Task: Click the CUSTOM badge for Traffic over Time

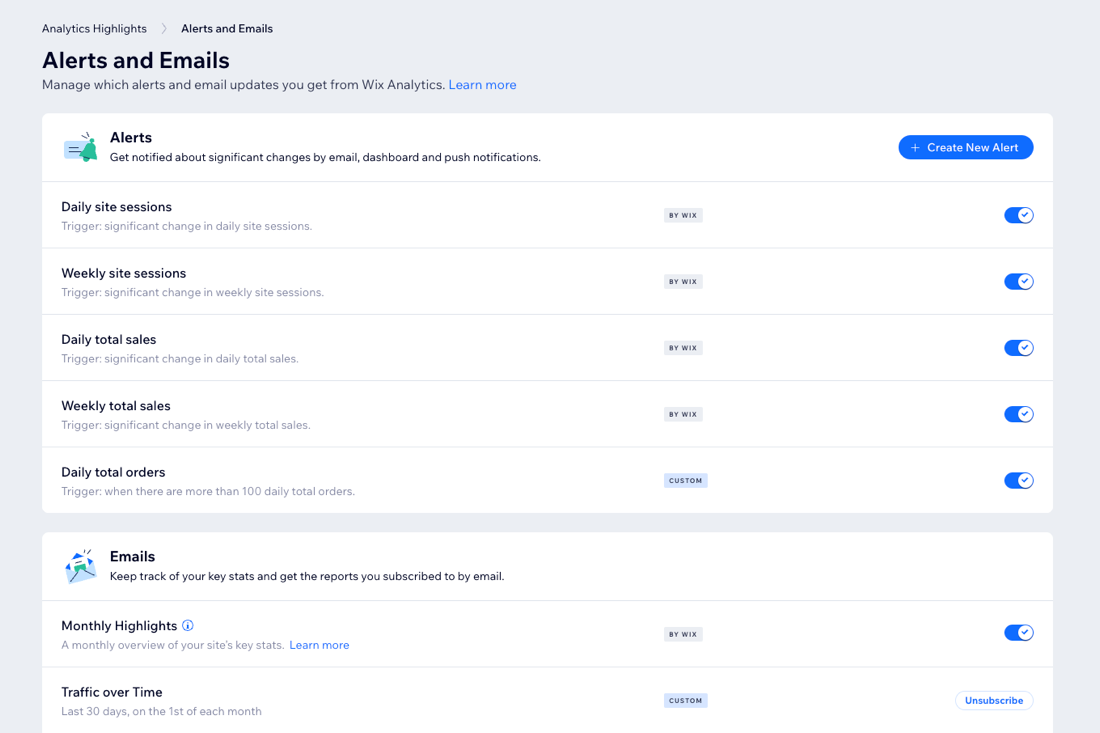Action: 685,700
